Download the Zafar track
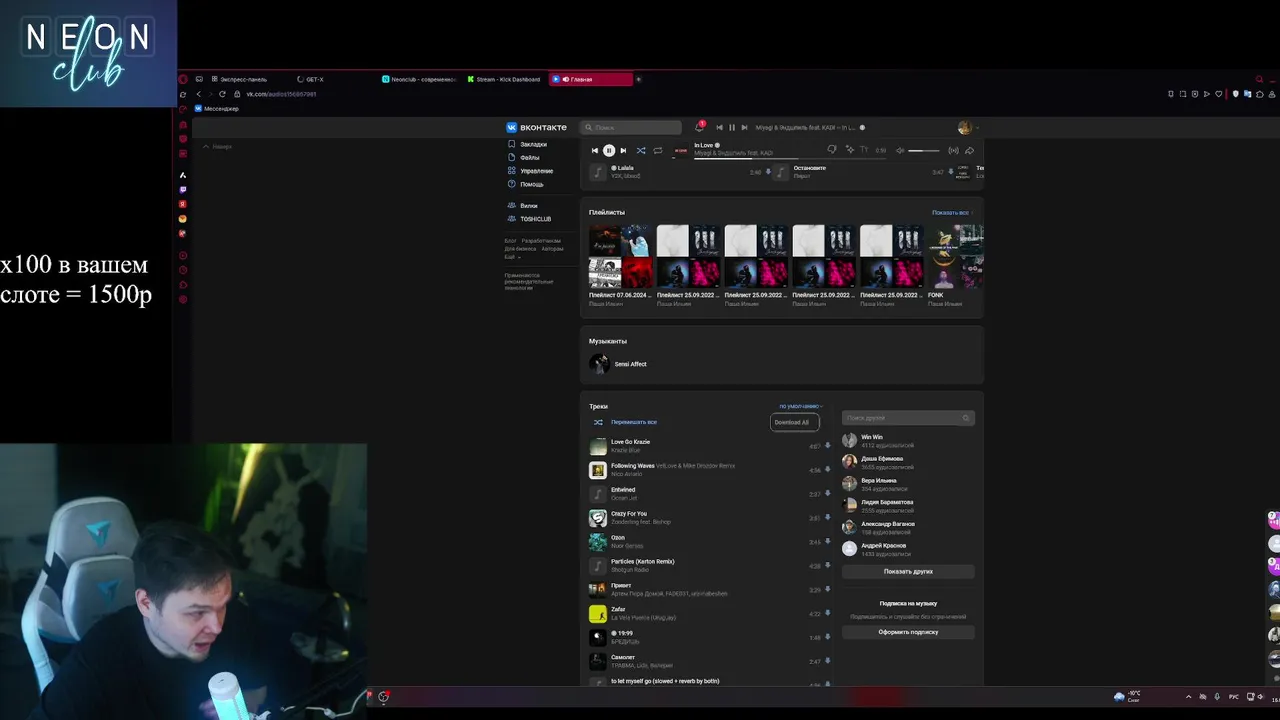Screen dimensions: 1280x720 828,614
